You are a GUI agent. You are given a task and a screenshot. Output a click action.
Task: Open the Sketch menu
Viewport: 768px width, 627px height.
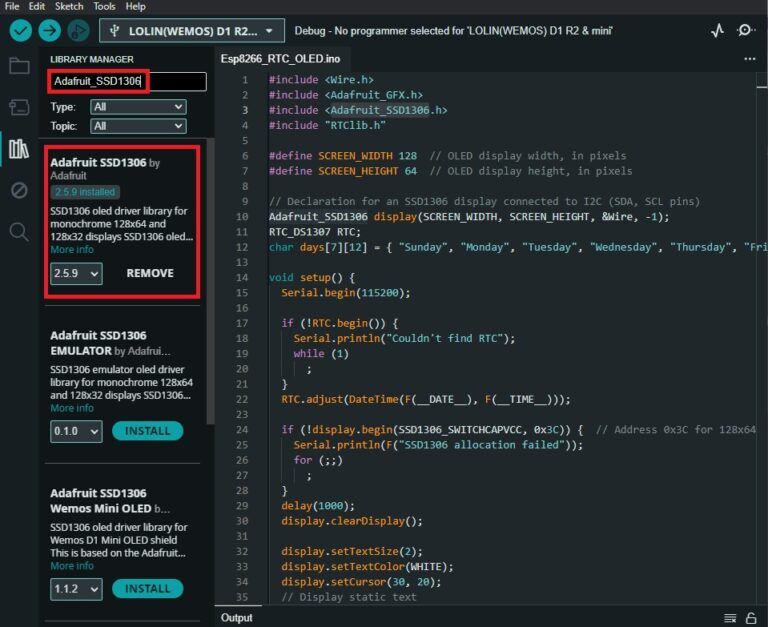coord(69,6)
